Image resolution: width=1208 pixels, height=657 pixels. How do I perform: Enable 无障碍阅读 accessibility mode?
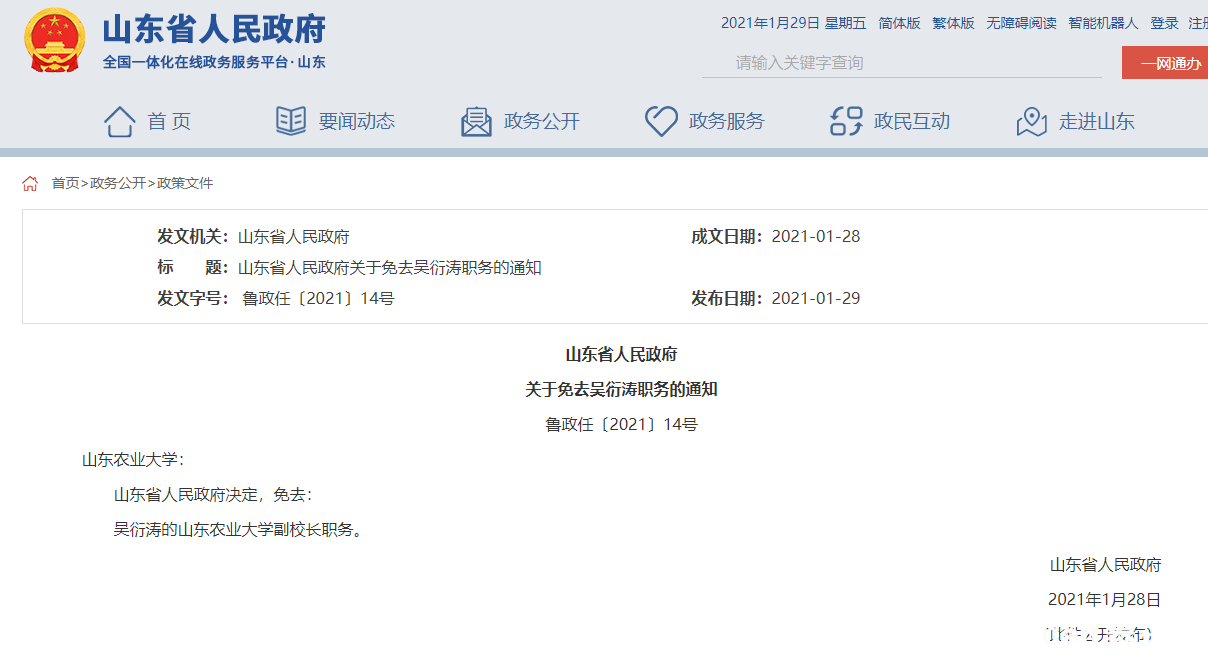[1021, 23]
